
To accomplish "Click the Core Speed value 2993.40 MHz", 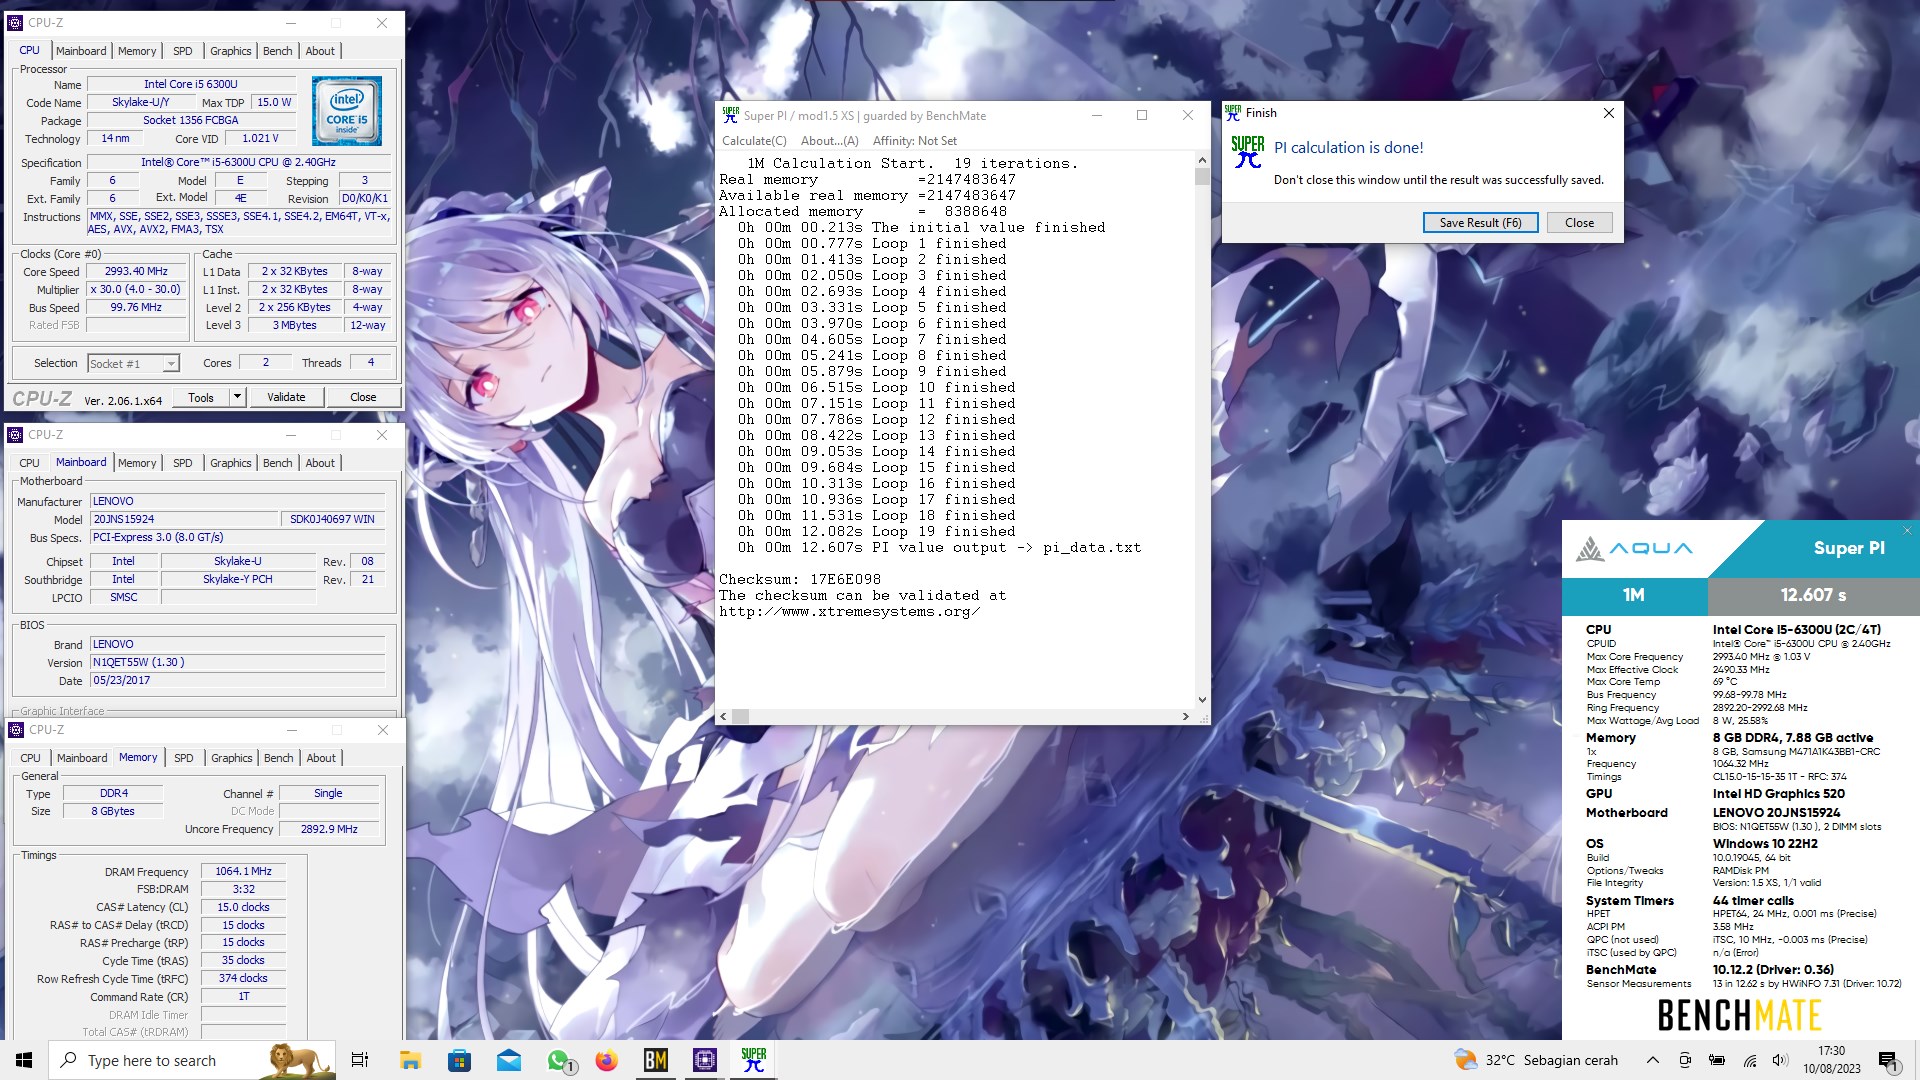I will pos(136,272).
